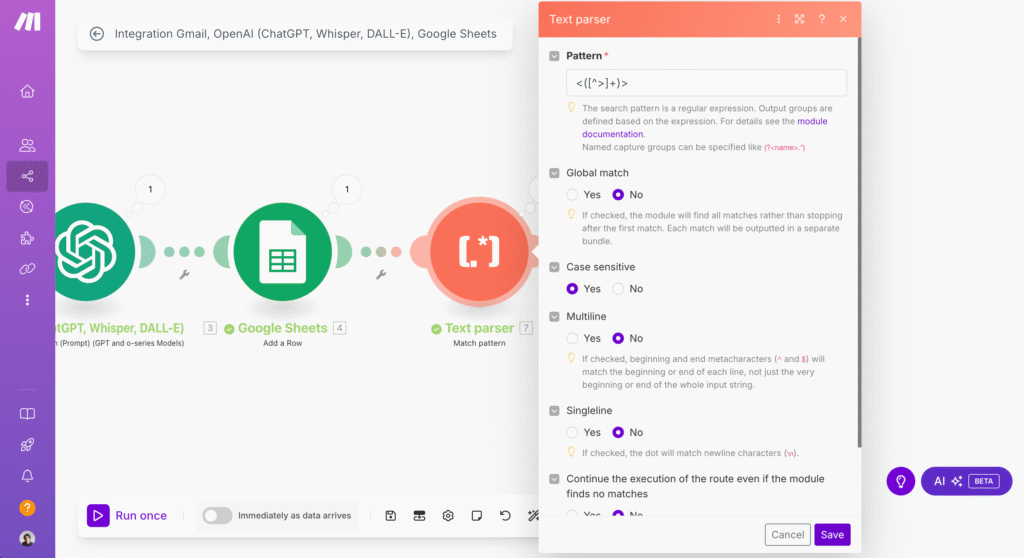
Task: Select the OpenAI ChatGPT module
Action: click(86, 252)
